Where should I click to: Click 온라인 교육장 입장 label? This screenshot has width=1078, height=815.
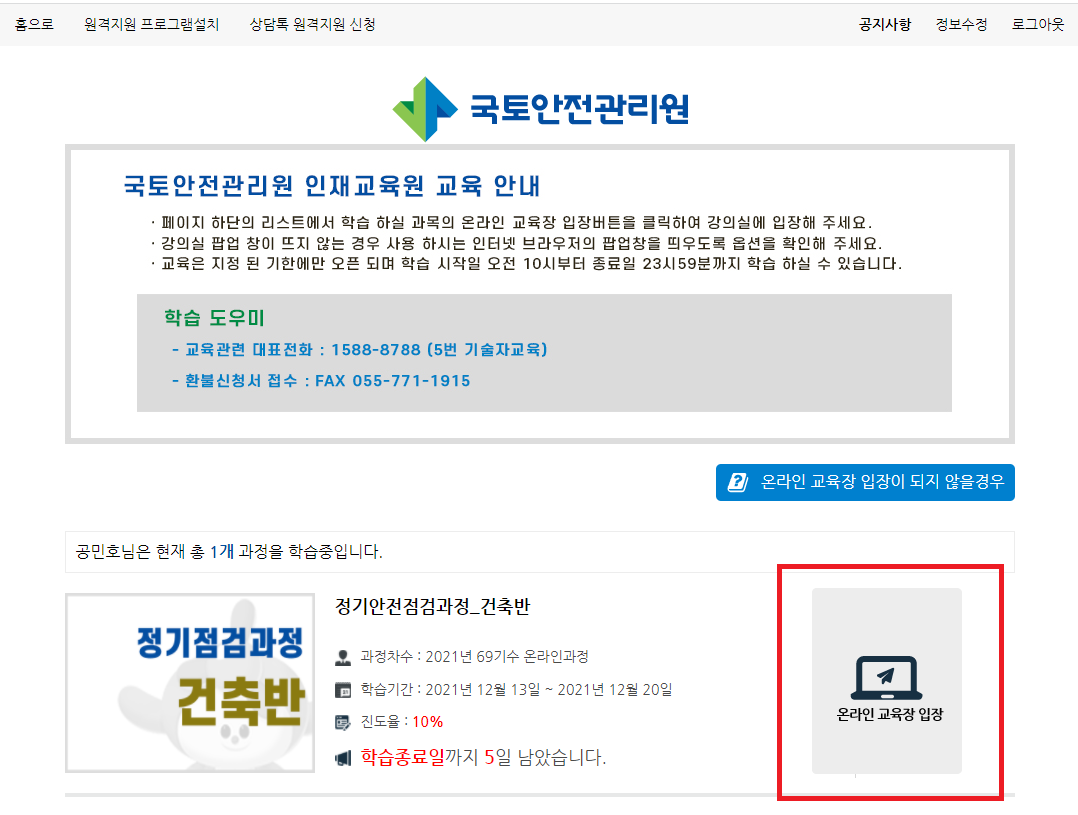[890, 715]
